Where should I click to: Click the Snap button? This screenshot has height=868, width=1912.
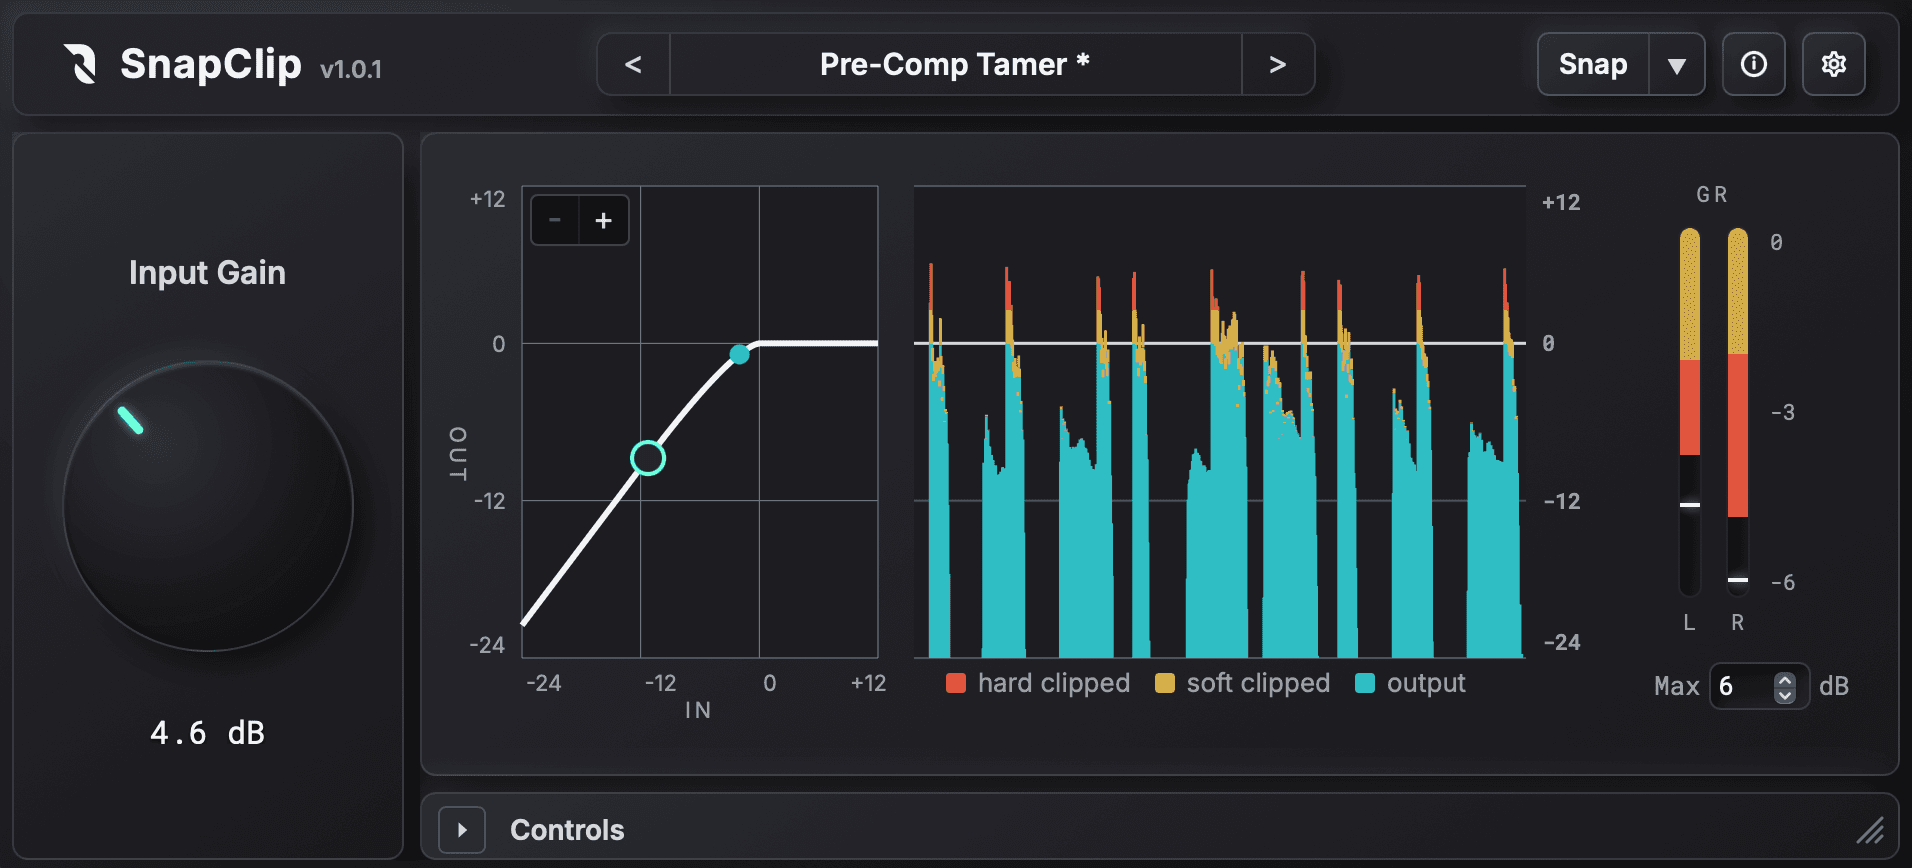tap(1593, 64)
